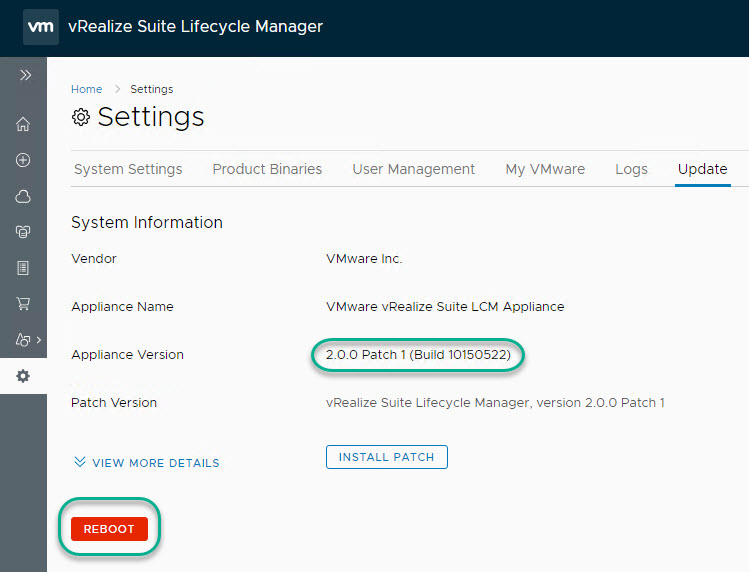Open the Product Binaries tab
This screenshot has height=572, width=749.
[267, 169]
